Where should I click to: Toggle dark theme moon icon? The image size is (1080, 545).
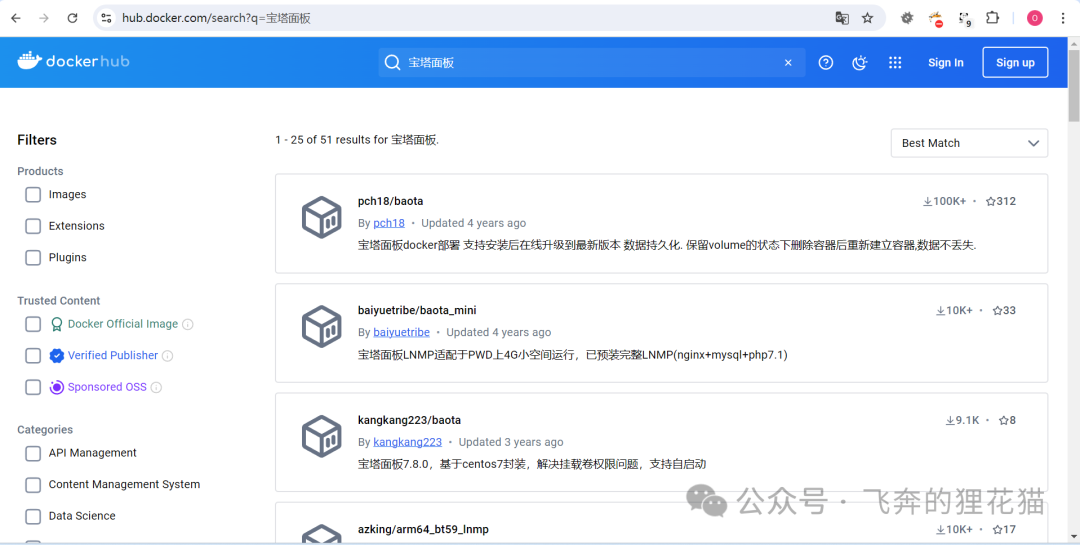860,63
